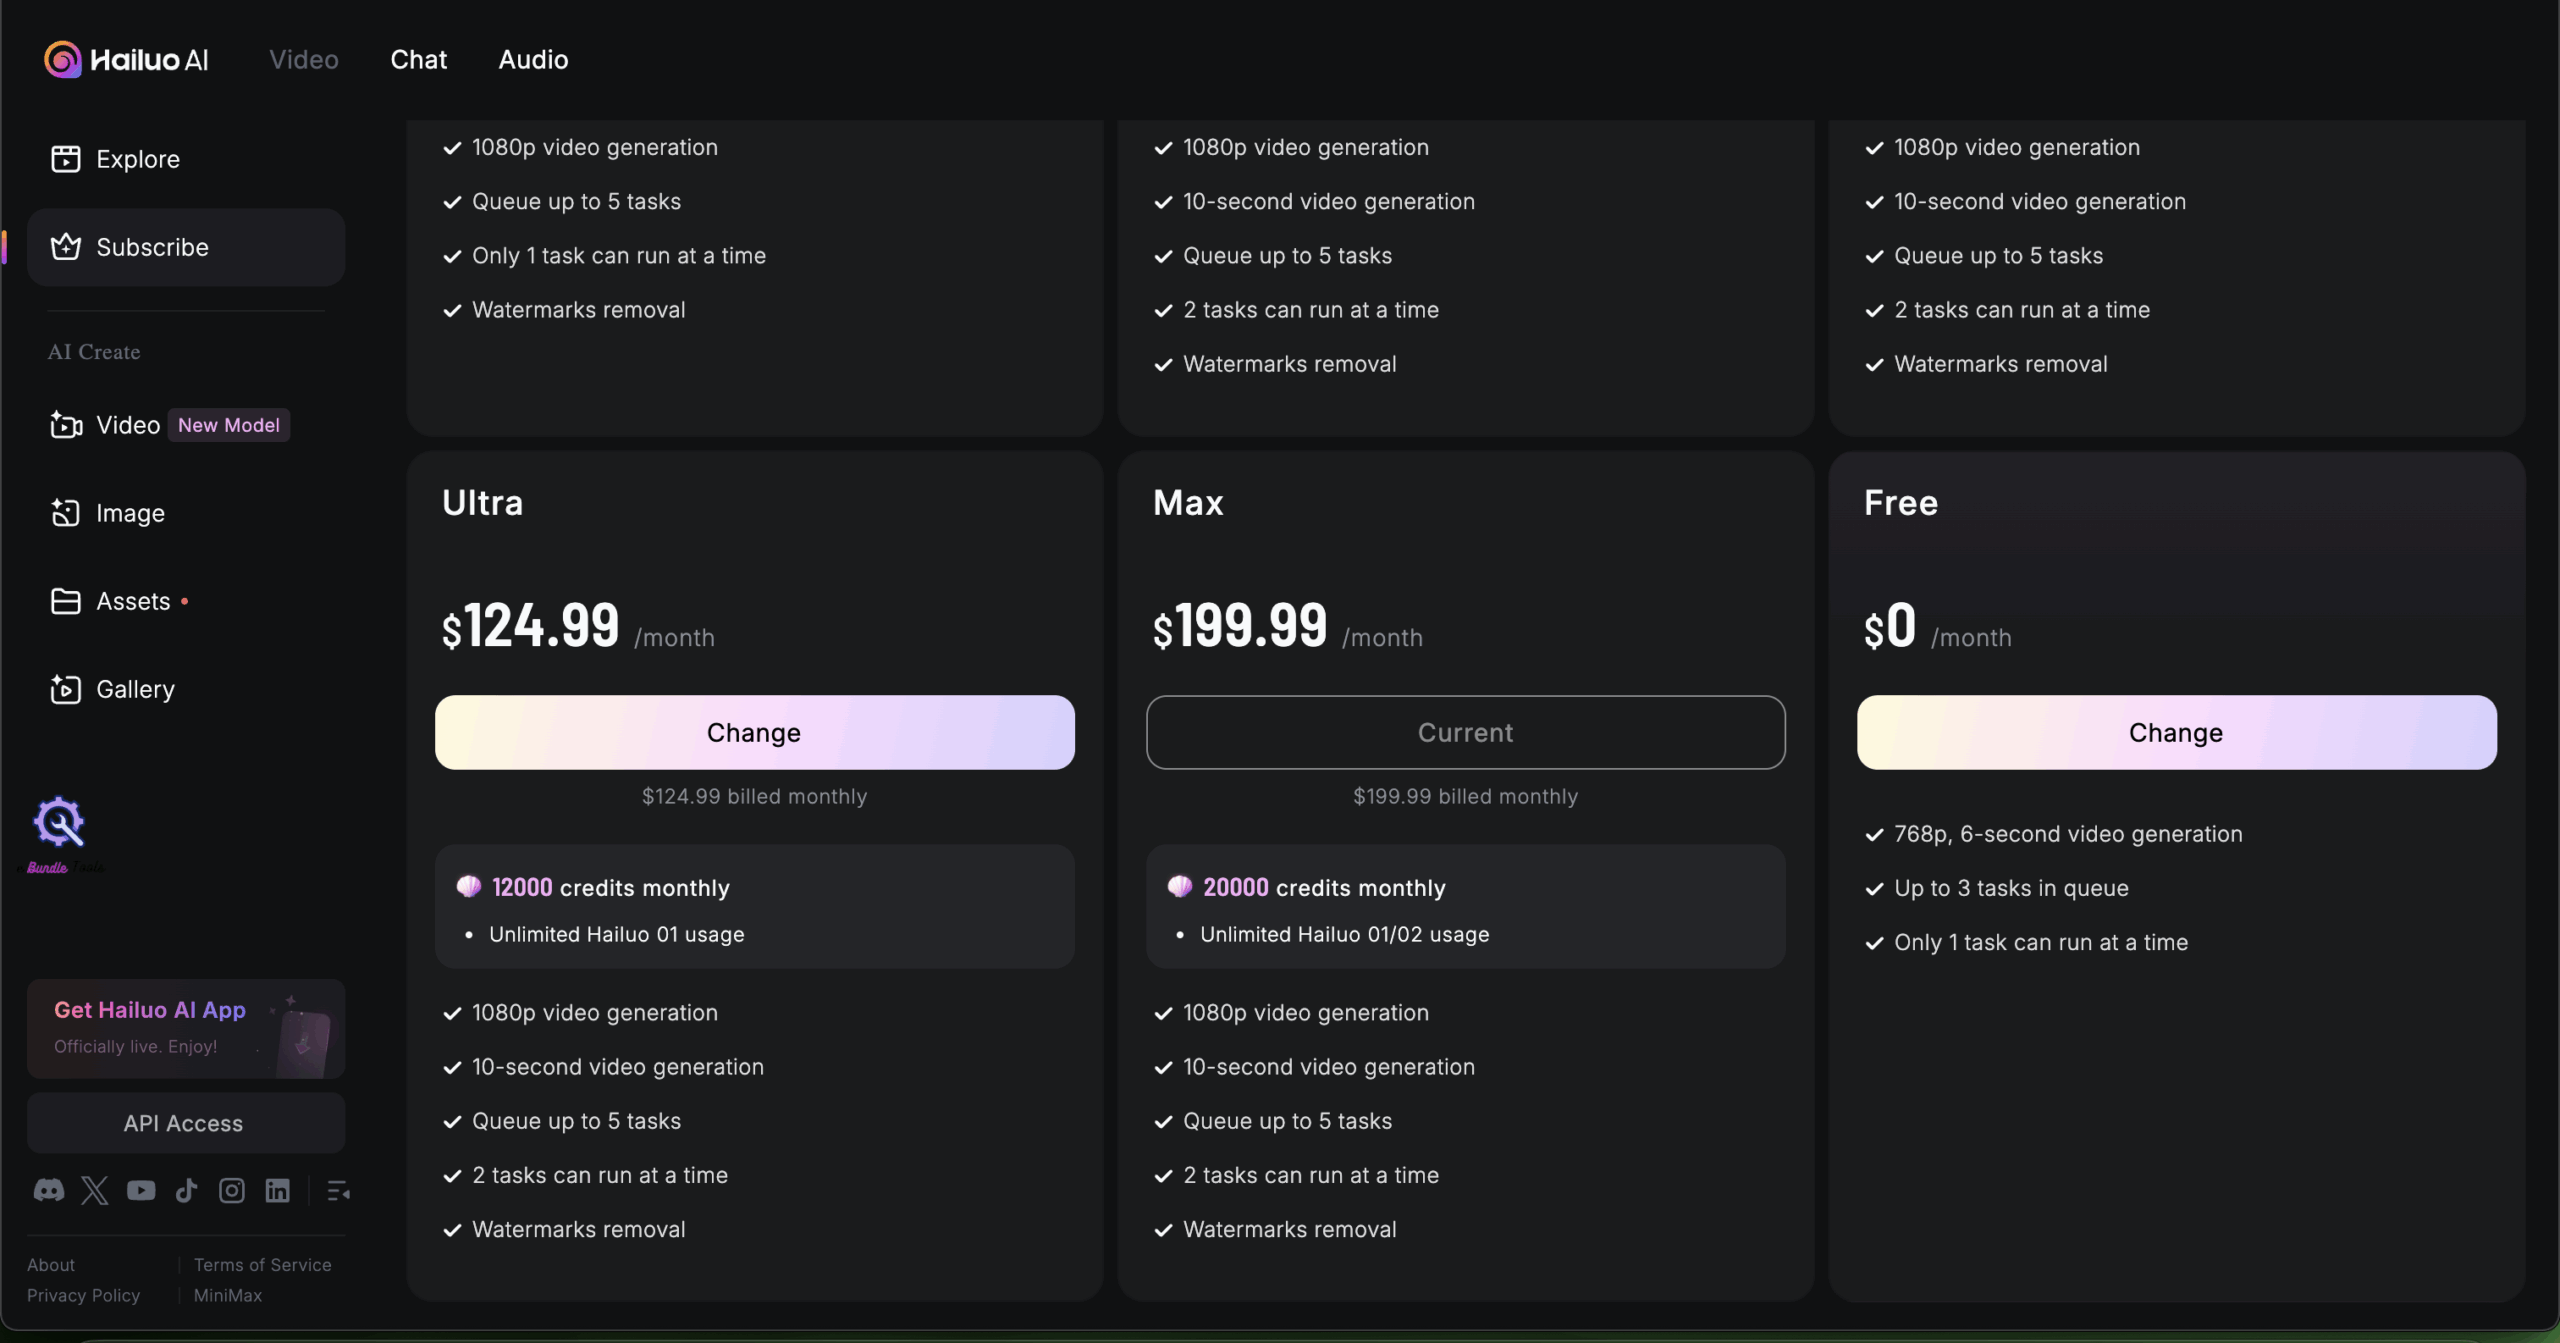Open the X (Twitter) social icon

(95, 1190)
